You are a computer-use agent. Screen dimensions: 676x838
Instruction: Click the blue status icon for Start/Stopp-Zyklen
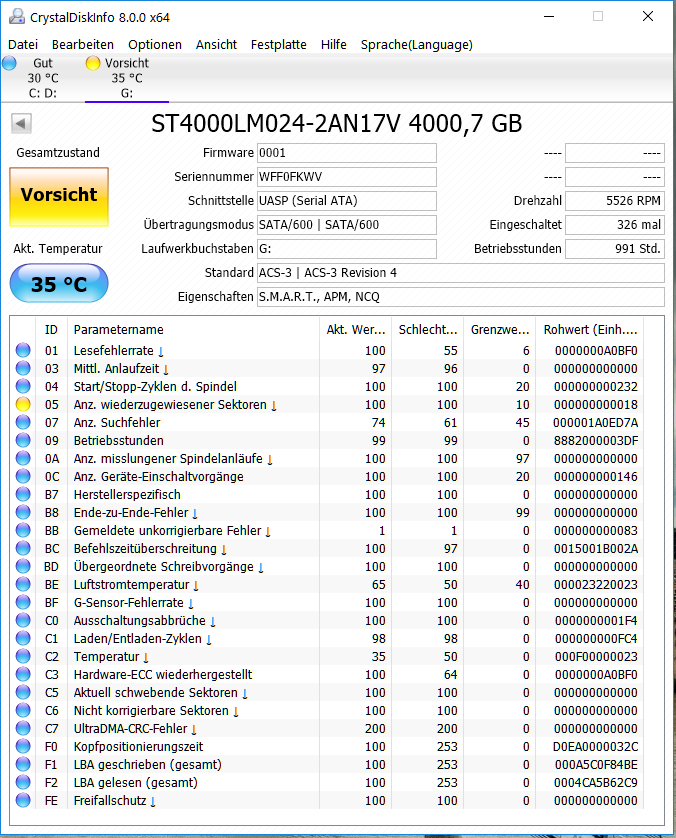pyautogui.click(x=23, y=386)
